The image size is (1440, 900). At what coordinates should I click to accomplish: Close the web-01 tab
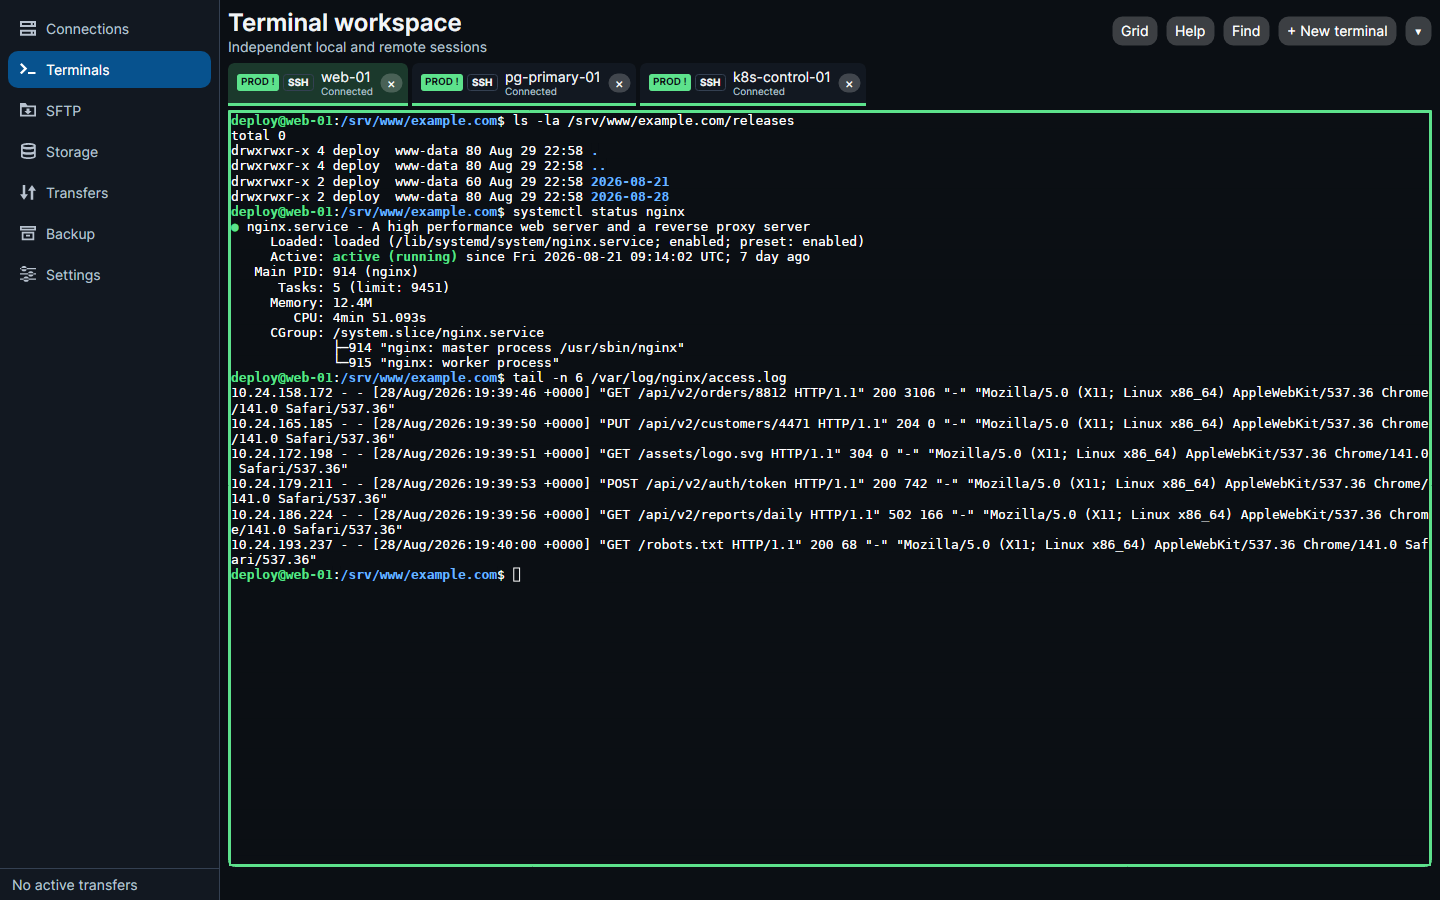click(391, 84)
